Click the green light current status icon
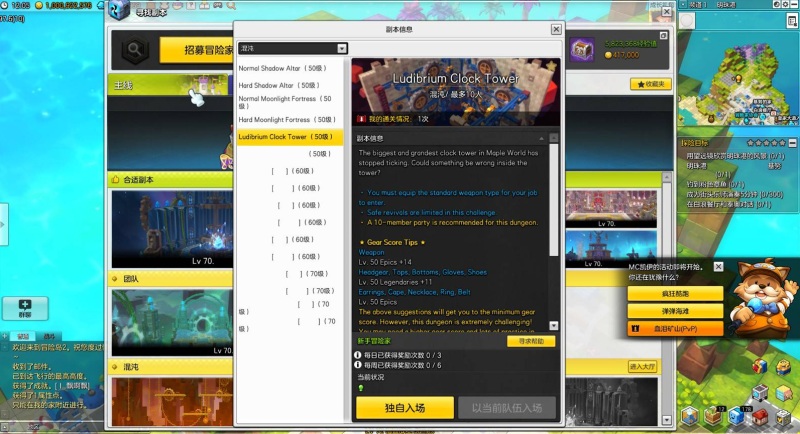Image resolution: width=800 pixels, height=434 pixels. pyautogui.click(x=361, y=388)
